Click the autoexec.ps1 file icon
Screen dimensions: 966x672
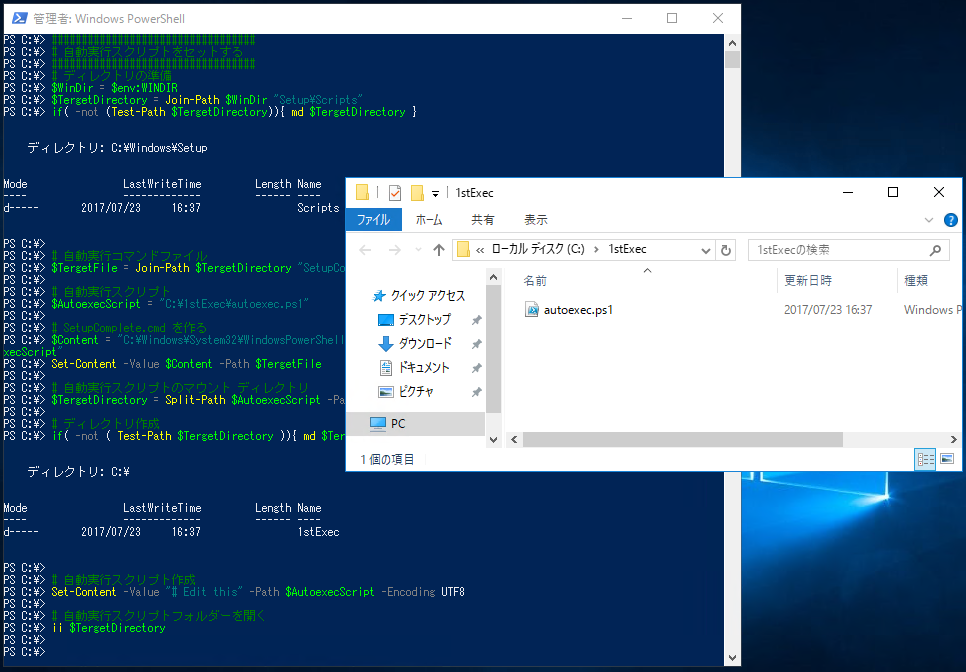532,310
